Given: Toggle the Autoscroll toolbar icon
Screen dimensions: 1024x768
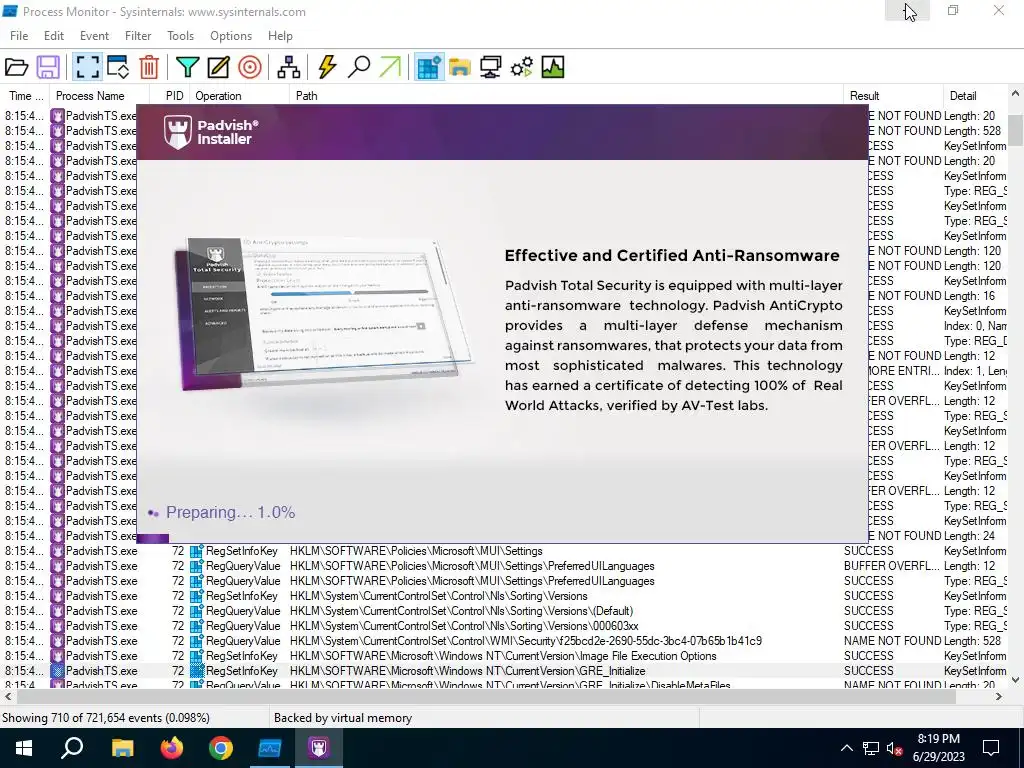Looking at the screenshot, I should (x=118, y=67).
